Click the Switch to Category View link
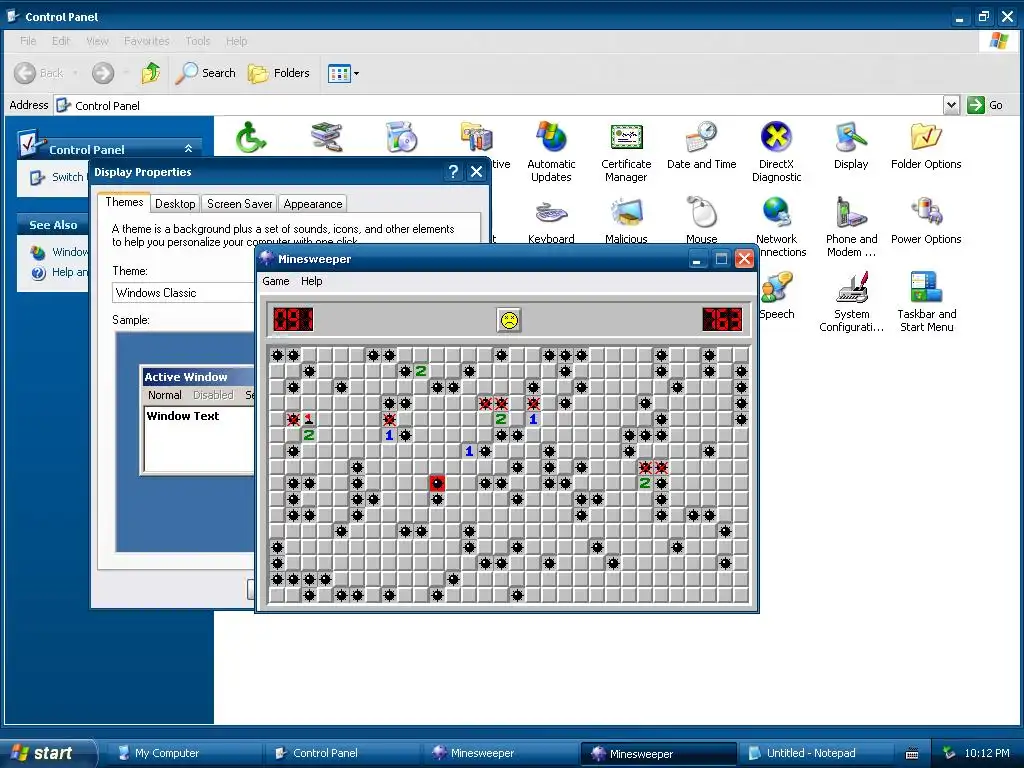Screen dimensions: 1024x768 [x=60, y=177]
